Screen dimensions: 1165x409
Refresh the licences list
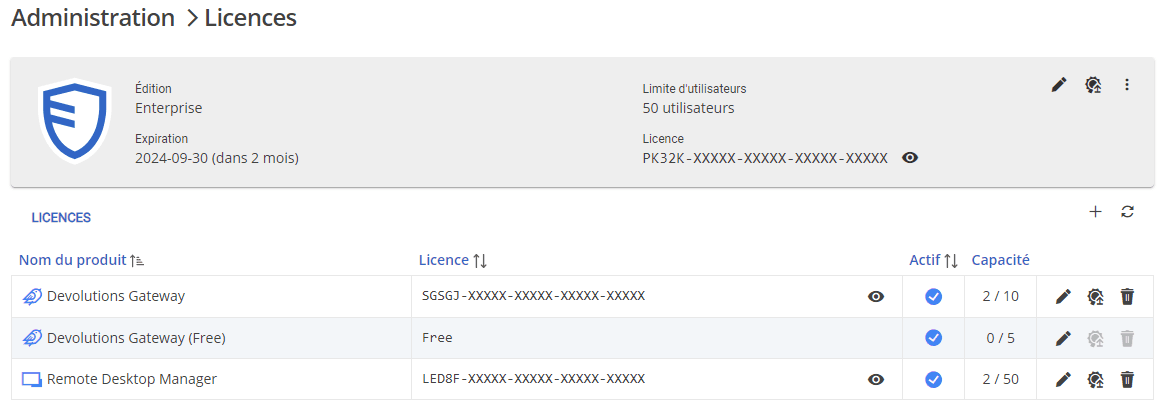pos(1127,211)
